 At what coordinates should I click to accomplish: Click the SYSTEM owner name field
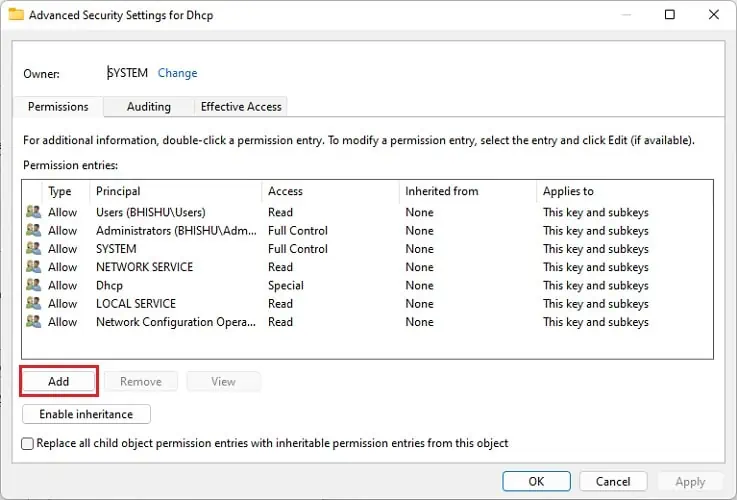pyautogui.click(x=127, y=73)
